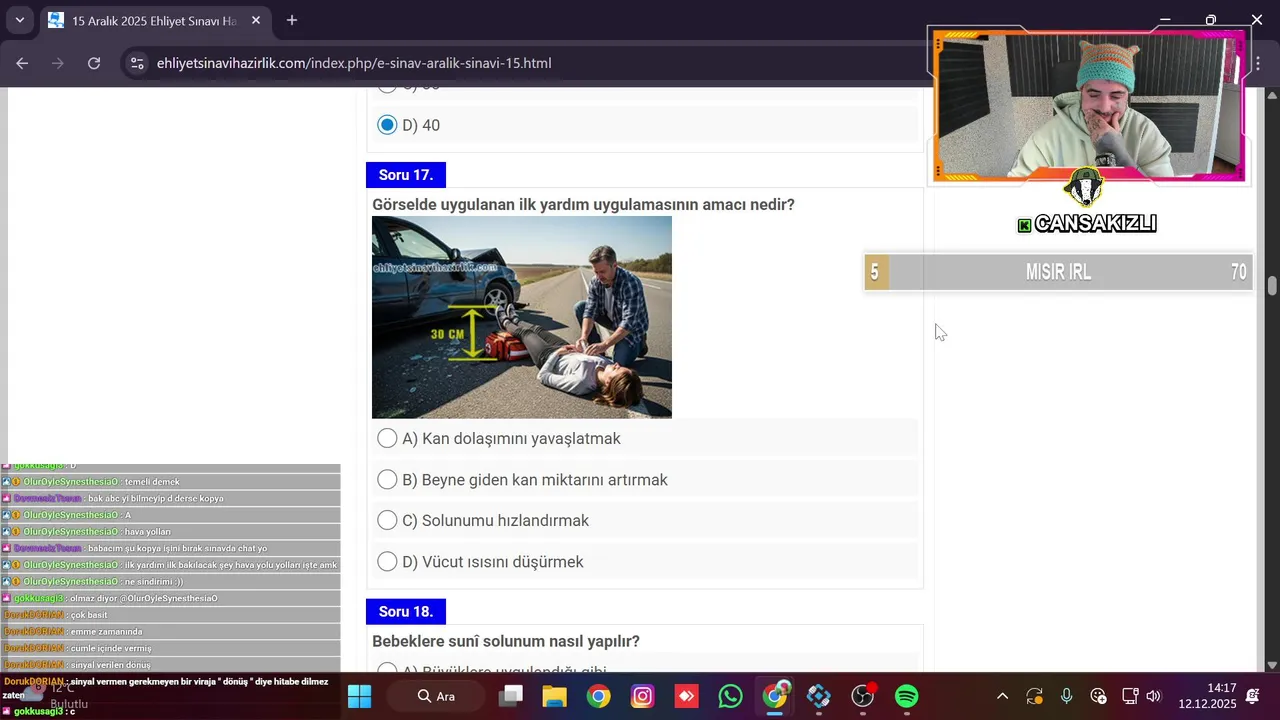Open WhatsApp from the taskbar
The height and width of the screenshot is (720, 1280).
coord(731,696)
